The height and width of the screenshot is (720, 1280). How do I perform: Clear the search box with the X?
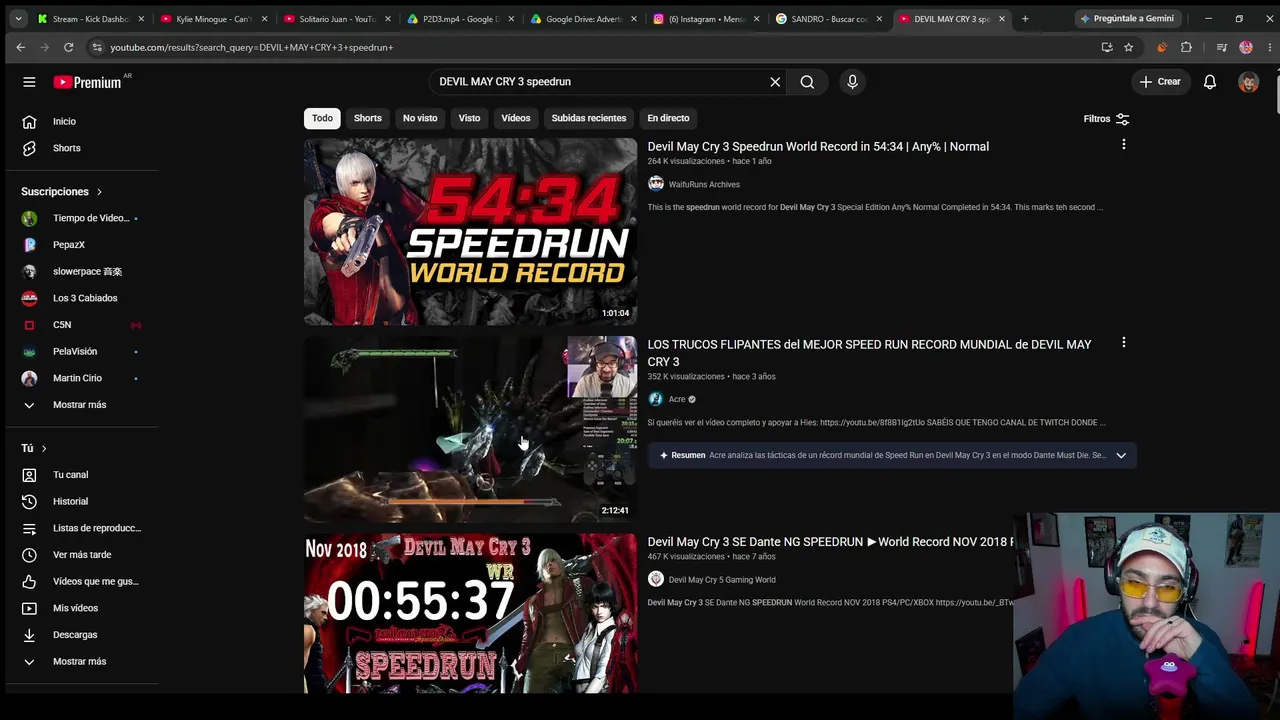pyautogui.click(x=775, y=82)
